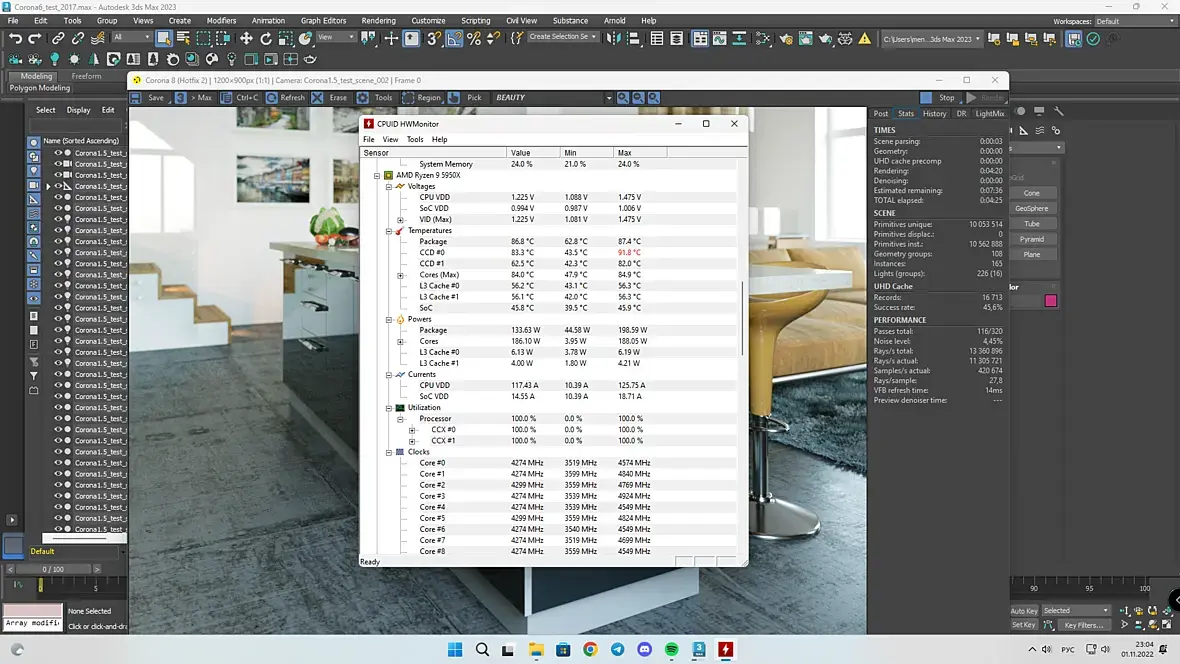Open the Arnold menu

pyautogui.click(x=614, y=21)
